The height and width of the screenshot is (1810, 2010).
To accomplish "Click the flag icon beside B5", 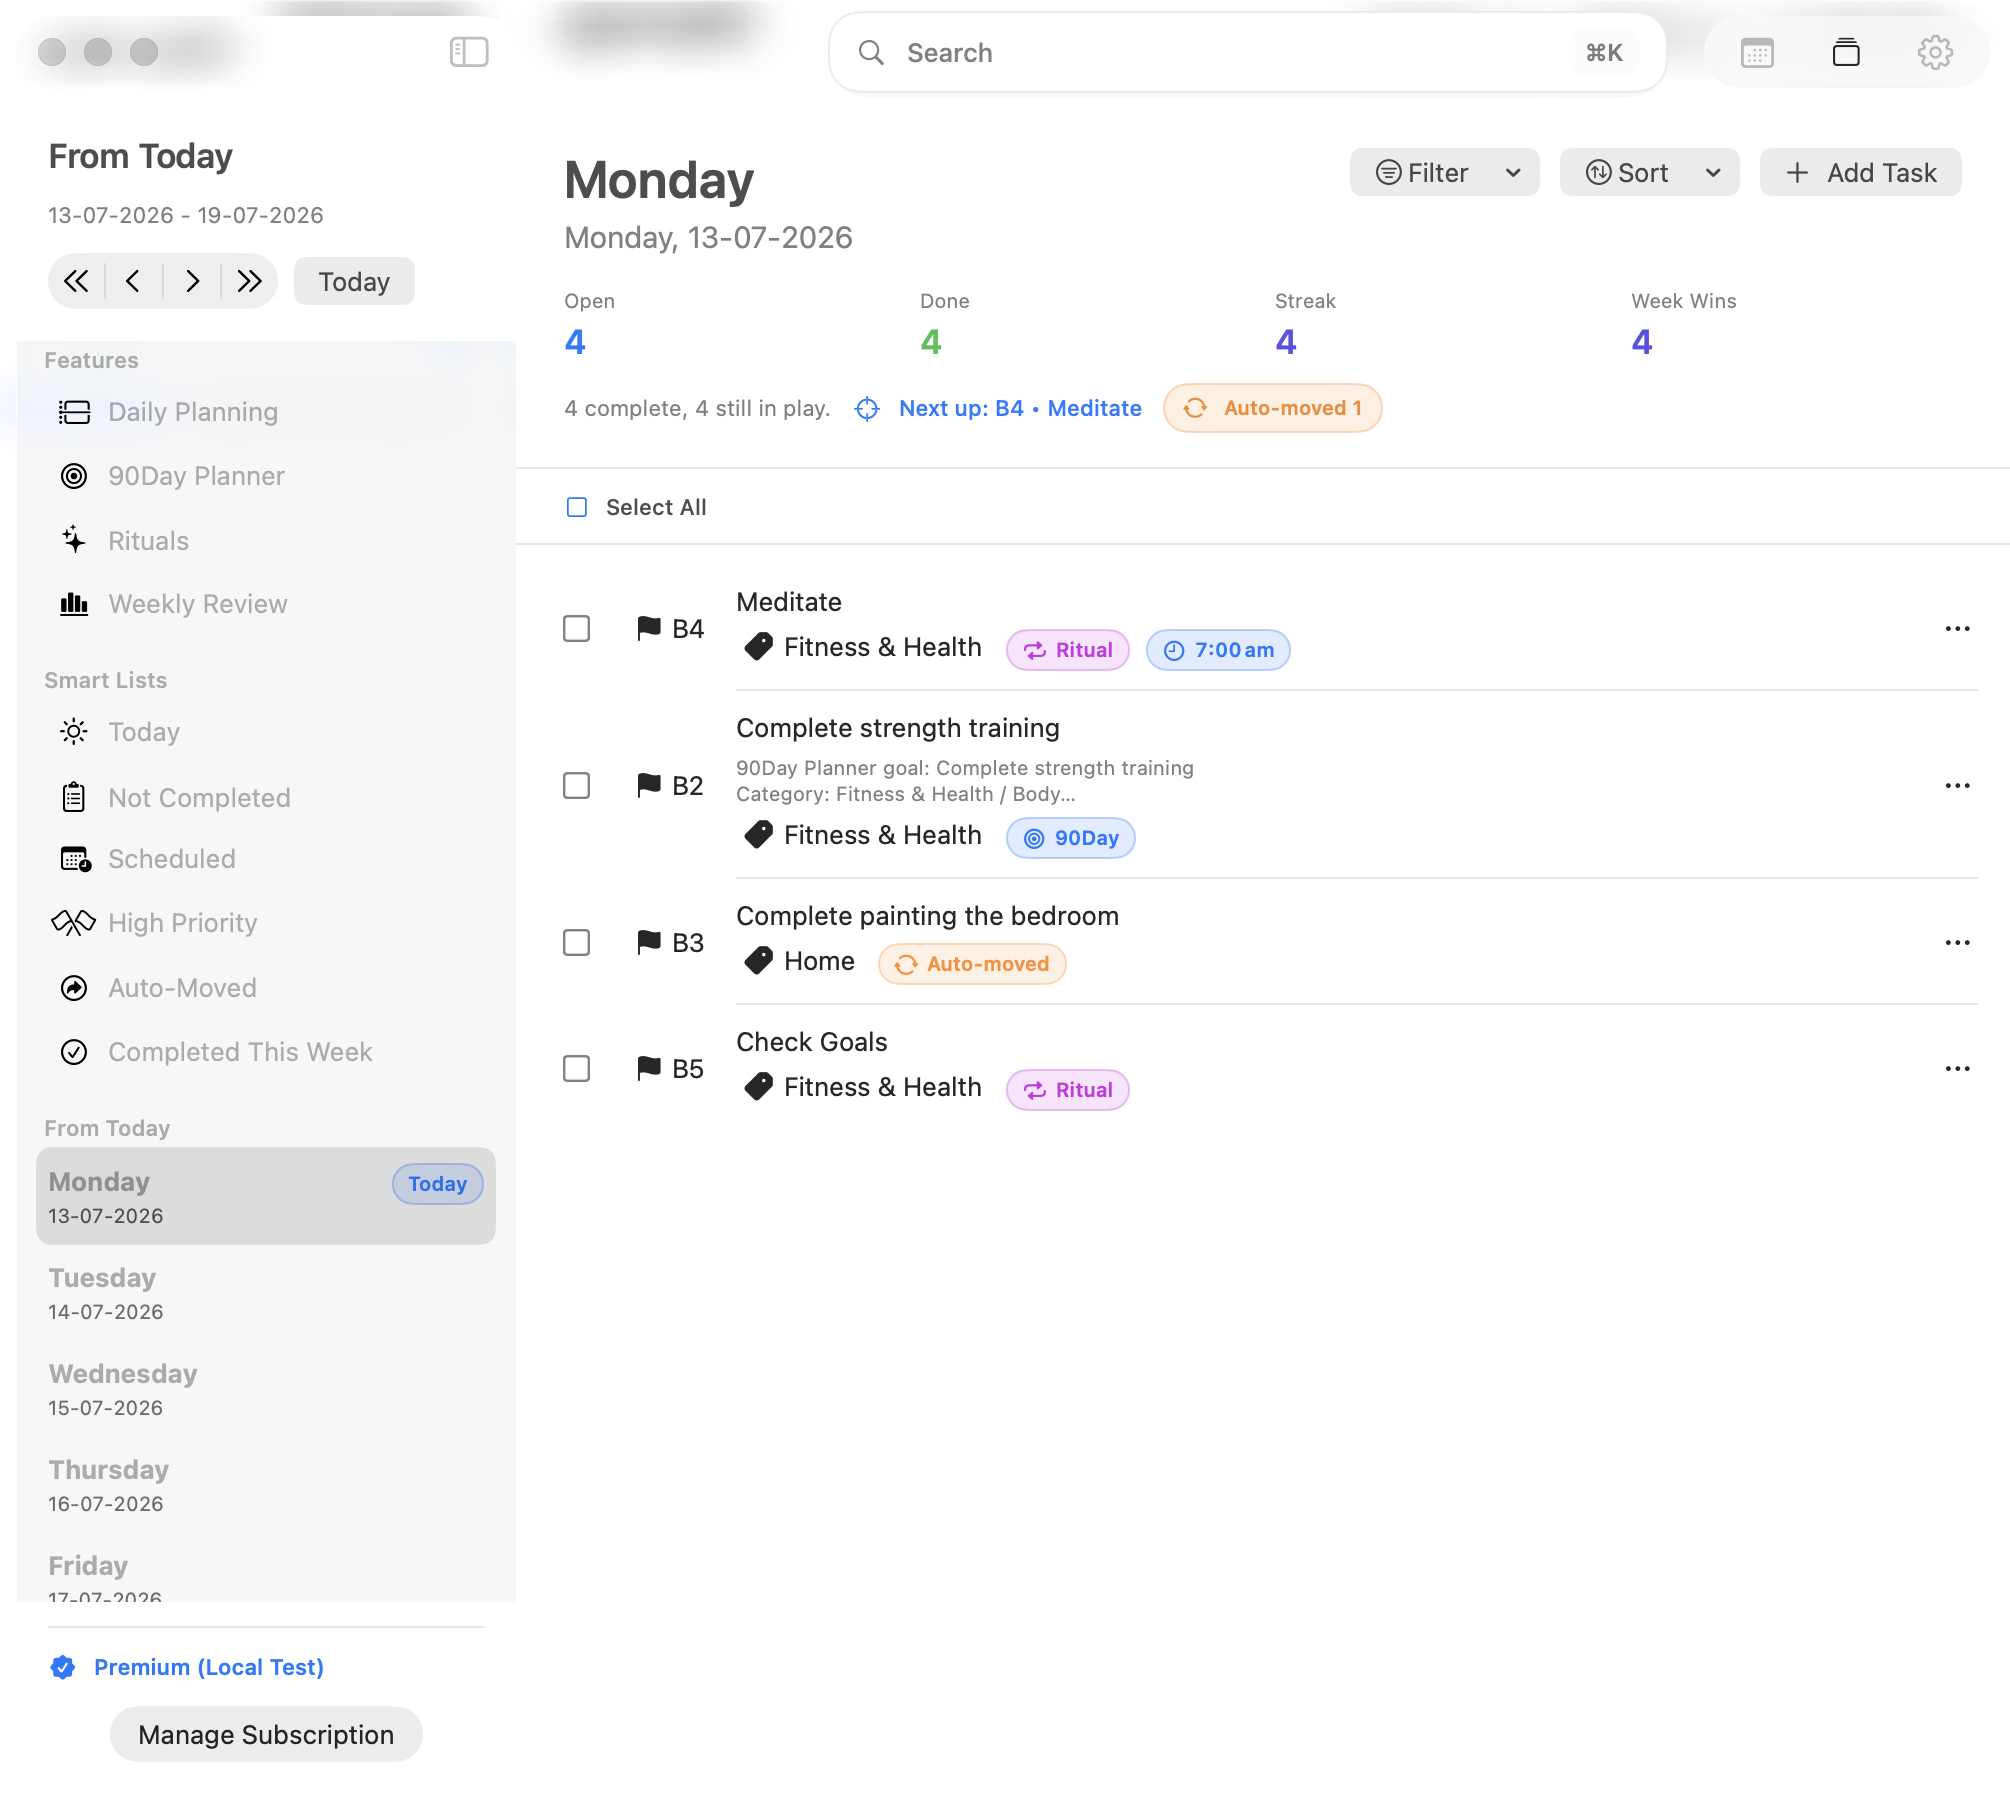I will (649, 1068).
